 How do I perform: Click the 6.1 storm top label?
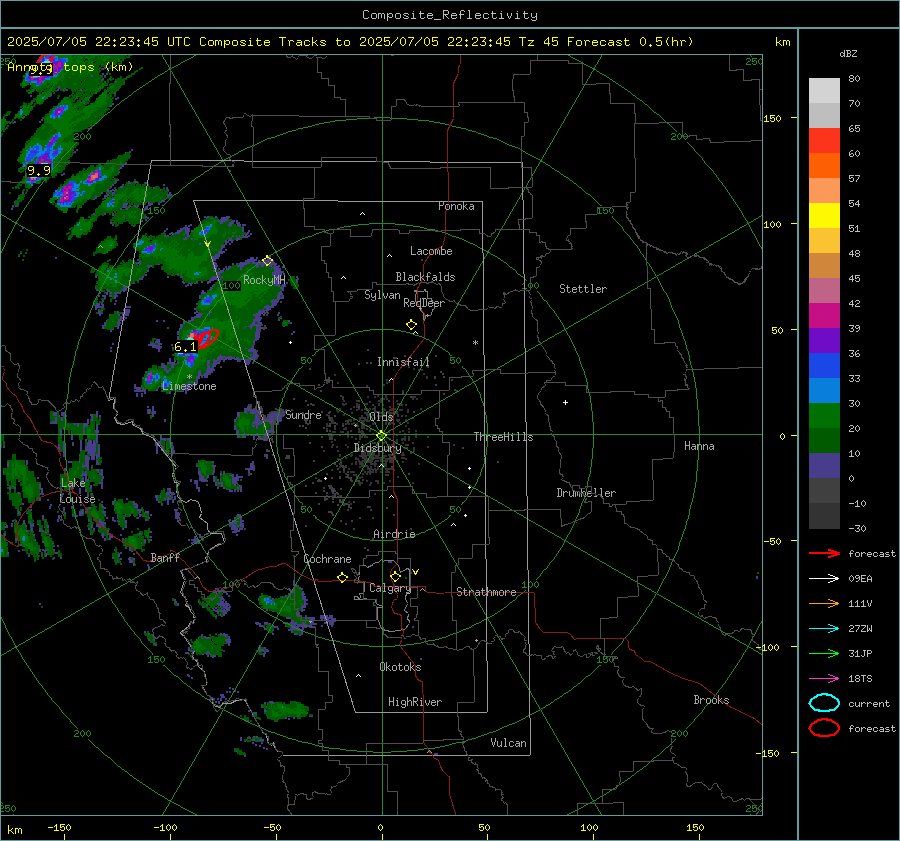tap(185, 347)
